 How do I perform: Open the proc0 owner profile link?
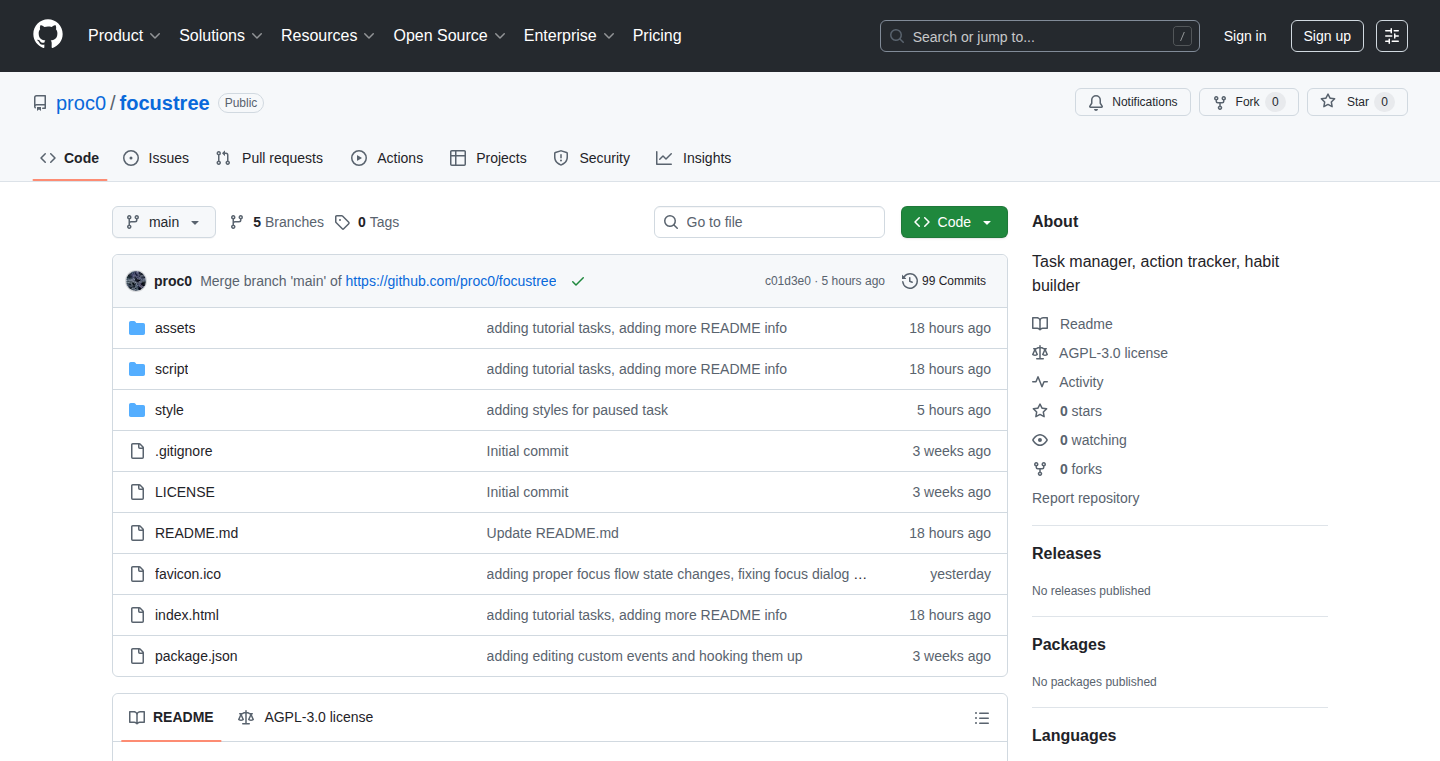click(x=81, y=103)
